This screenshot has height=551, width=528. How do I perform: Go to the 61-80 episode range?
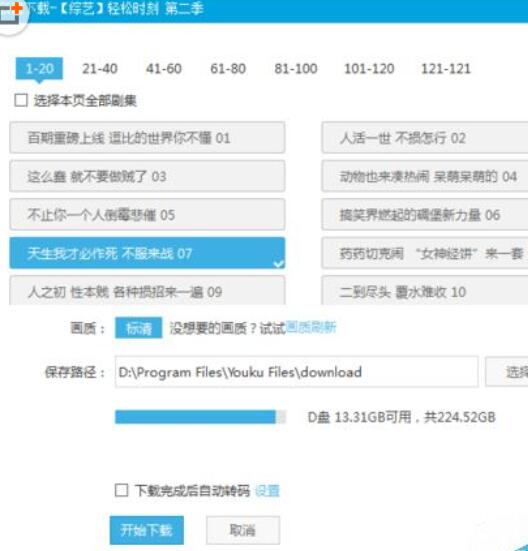(x=228, y=69)
